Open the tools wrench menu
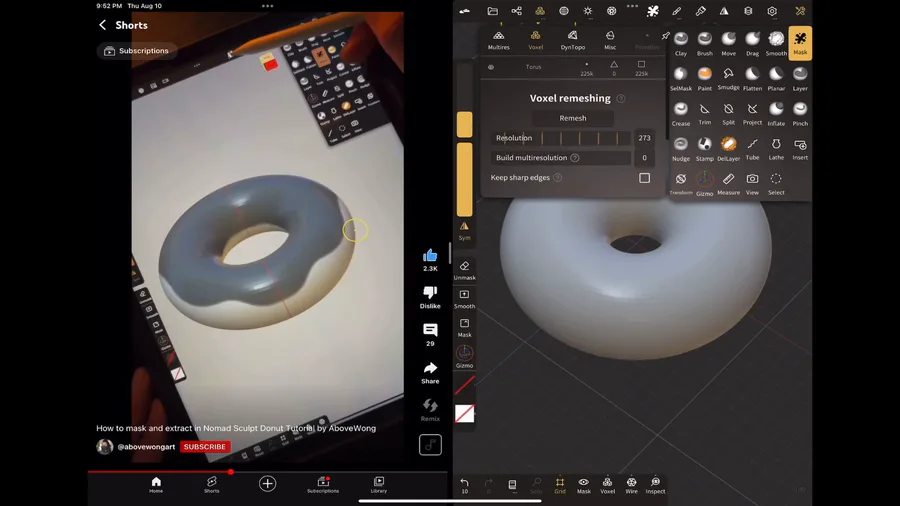900x506 pixels. (800, 11)
